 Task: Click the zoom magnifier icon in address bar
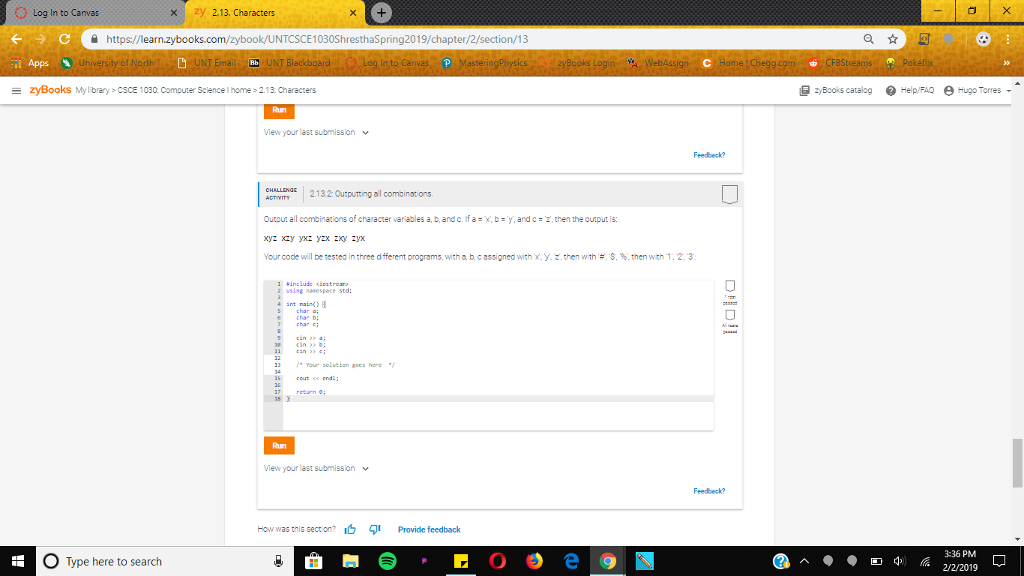pos(869,39)
